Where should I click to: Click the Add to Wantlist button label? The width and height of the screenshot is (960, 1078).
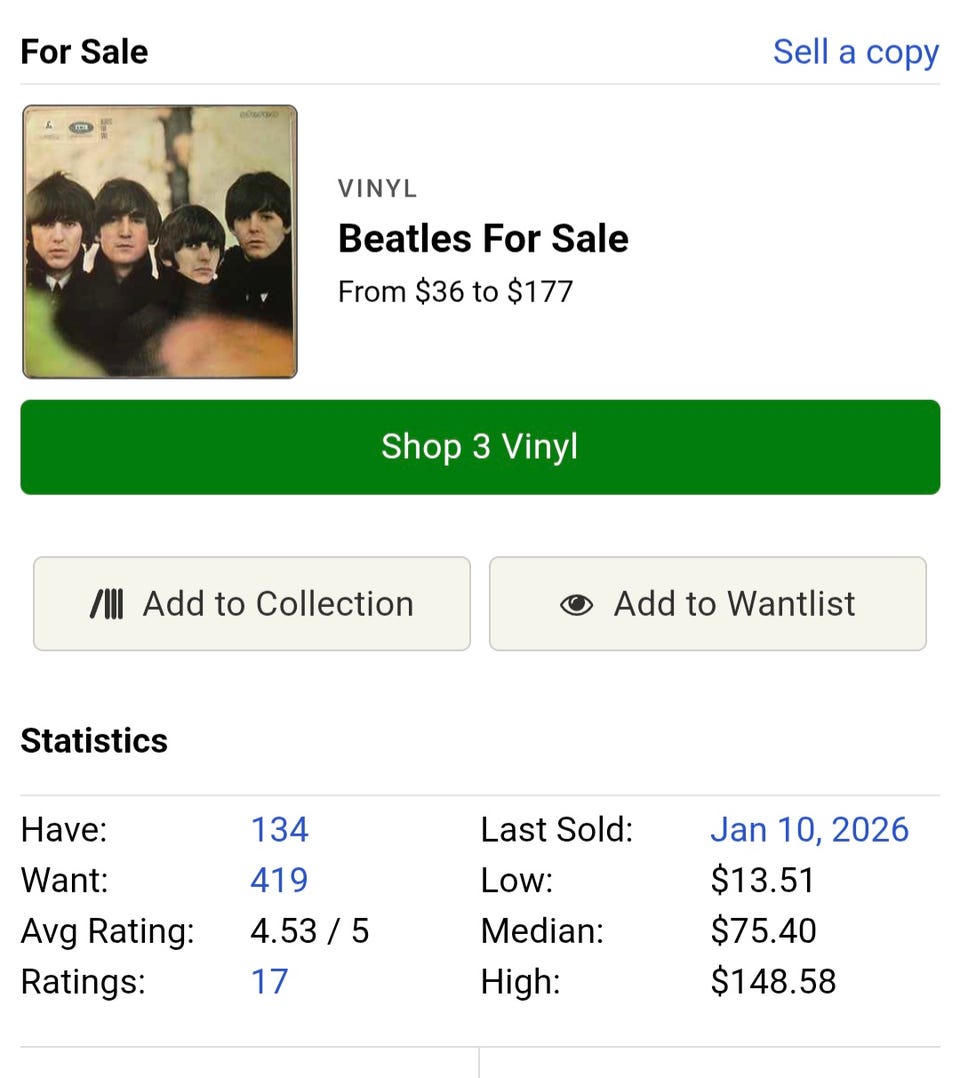734,604
